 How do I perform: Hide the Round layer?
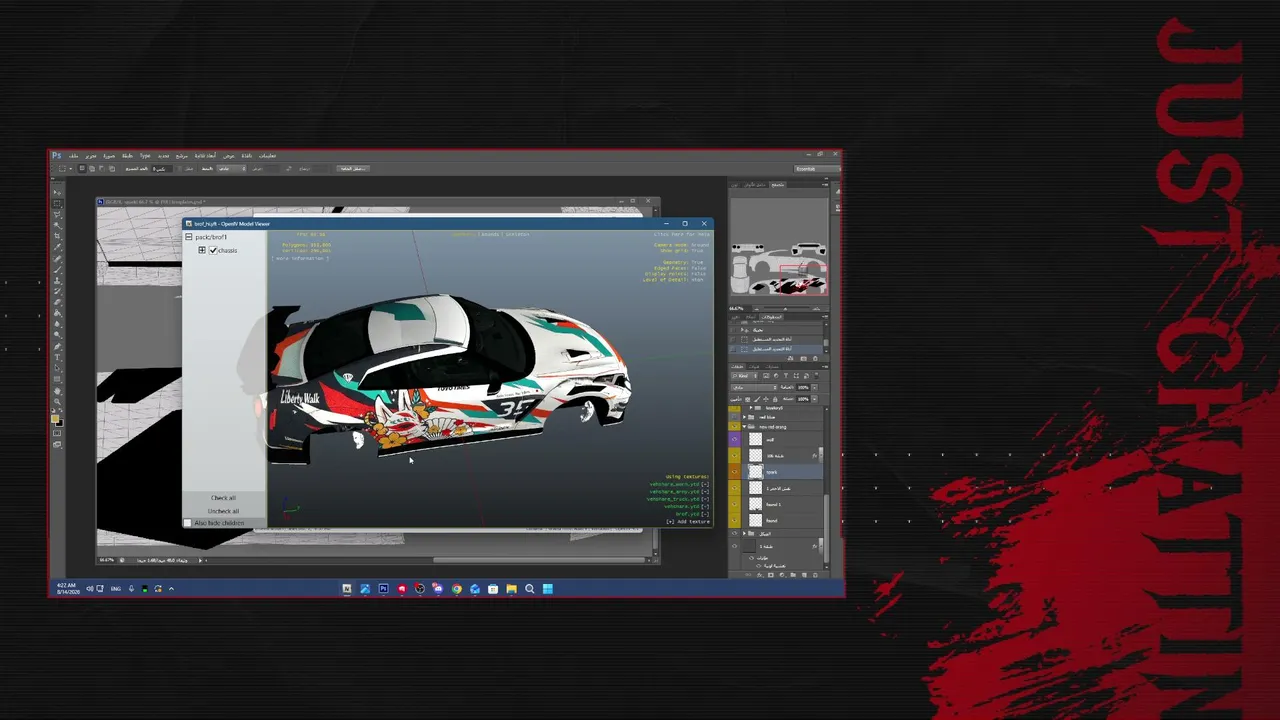click(x=735, y=520)
